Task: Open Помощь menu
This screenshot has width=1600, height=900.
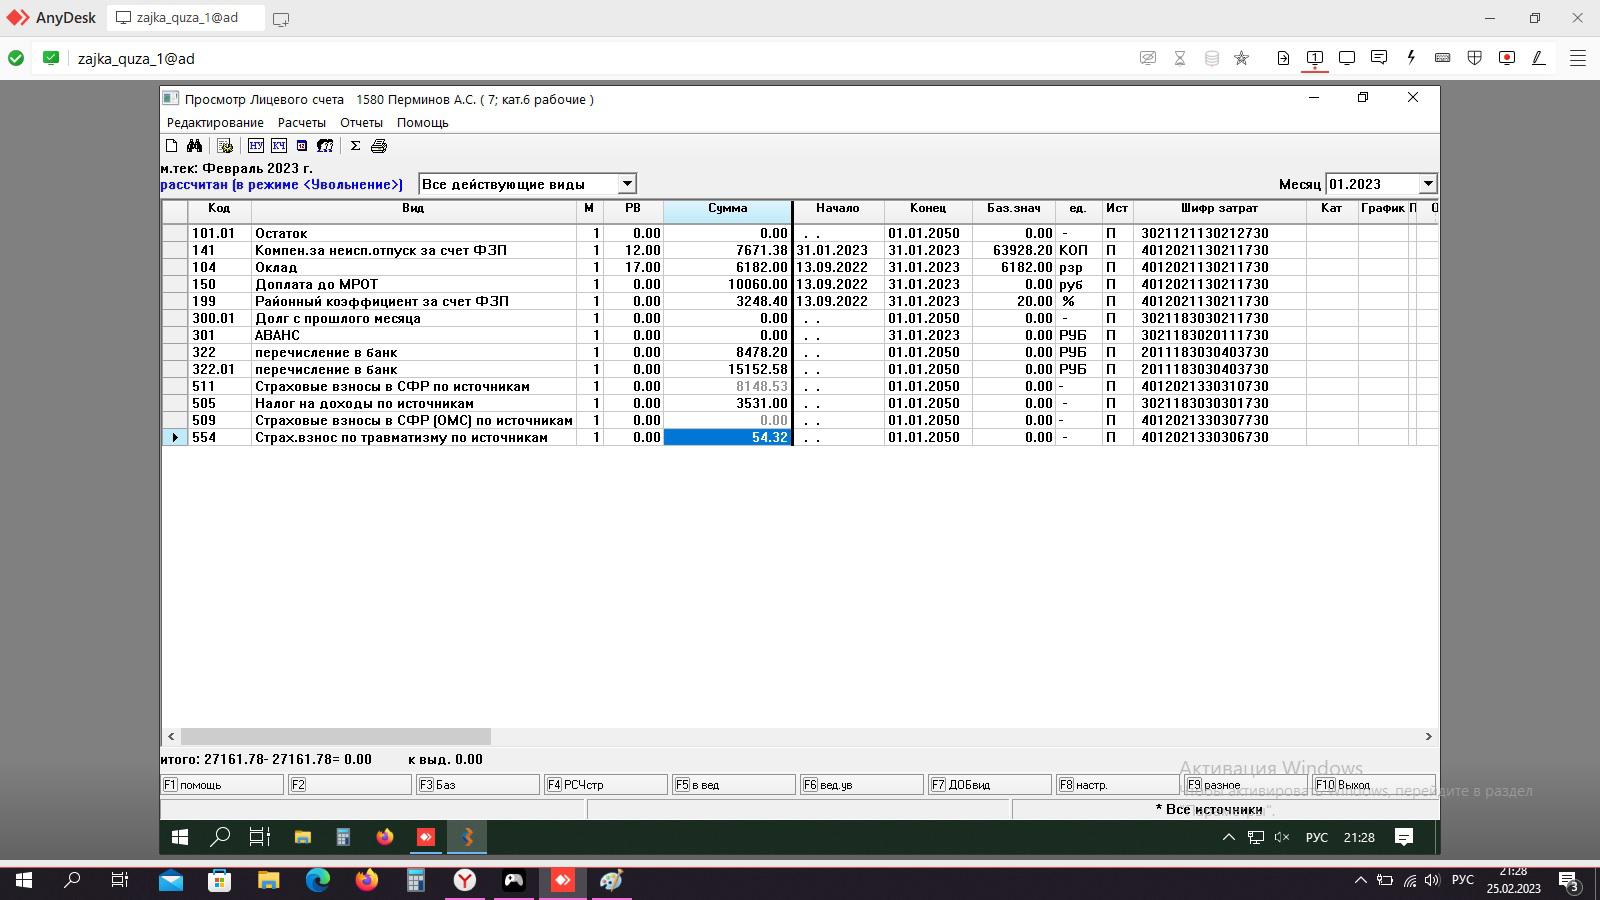Action: click(x=423, y=122)
